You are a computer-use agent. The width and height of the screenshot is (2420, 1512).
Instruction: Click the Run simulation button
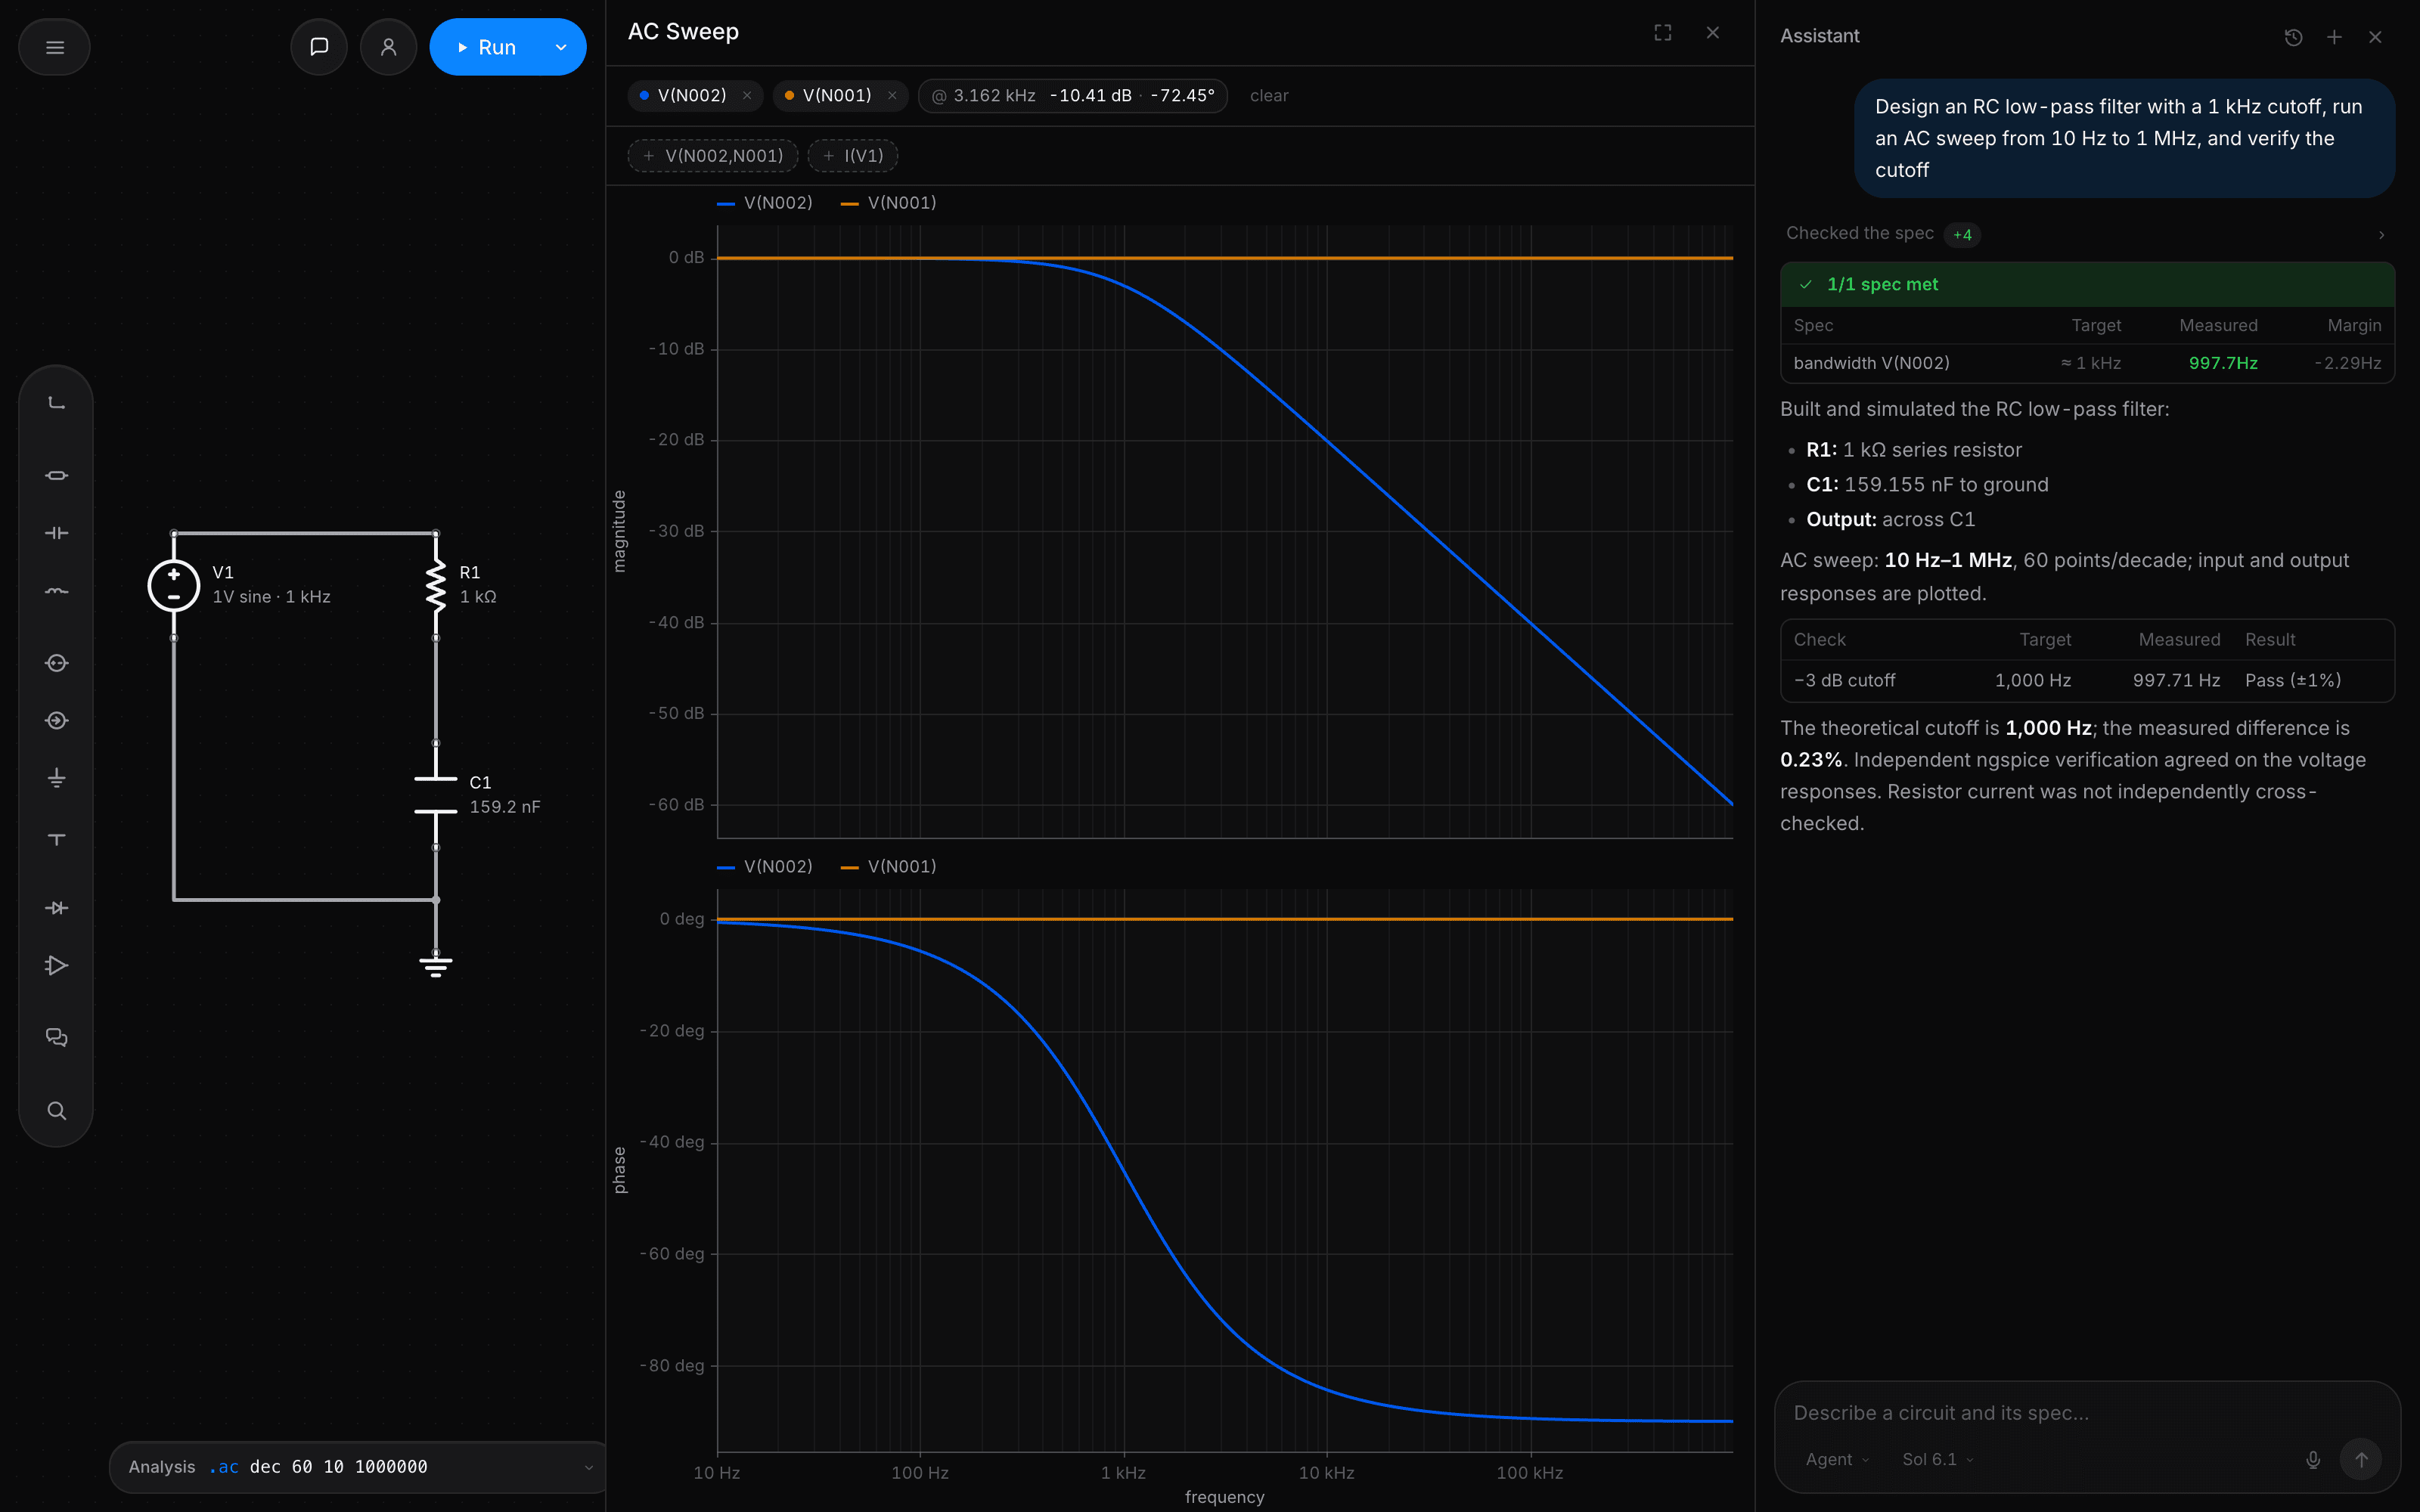[x=486, y=47]
